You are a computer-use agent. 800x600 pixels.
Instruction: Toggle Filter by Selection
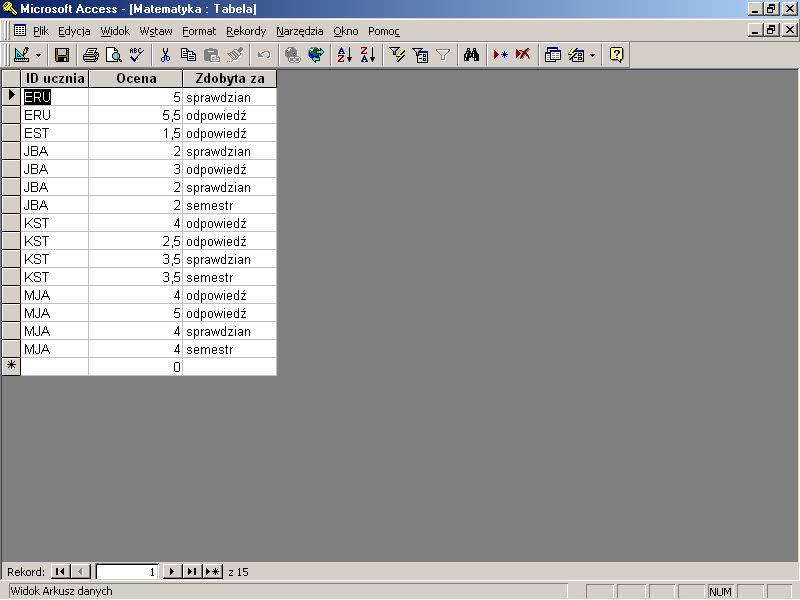click(x=396, y=55)
